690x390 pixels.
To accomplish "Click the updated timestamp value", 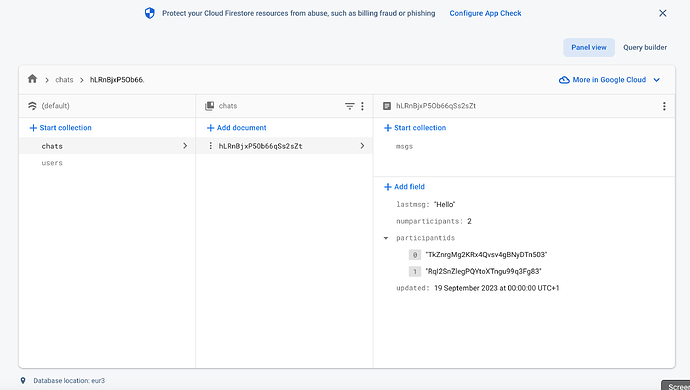I will 496,288.
